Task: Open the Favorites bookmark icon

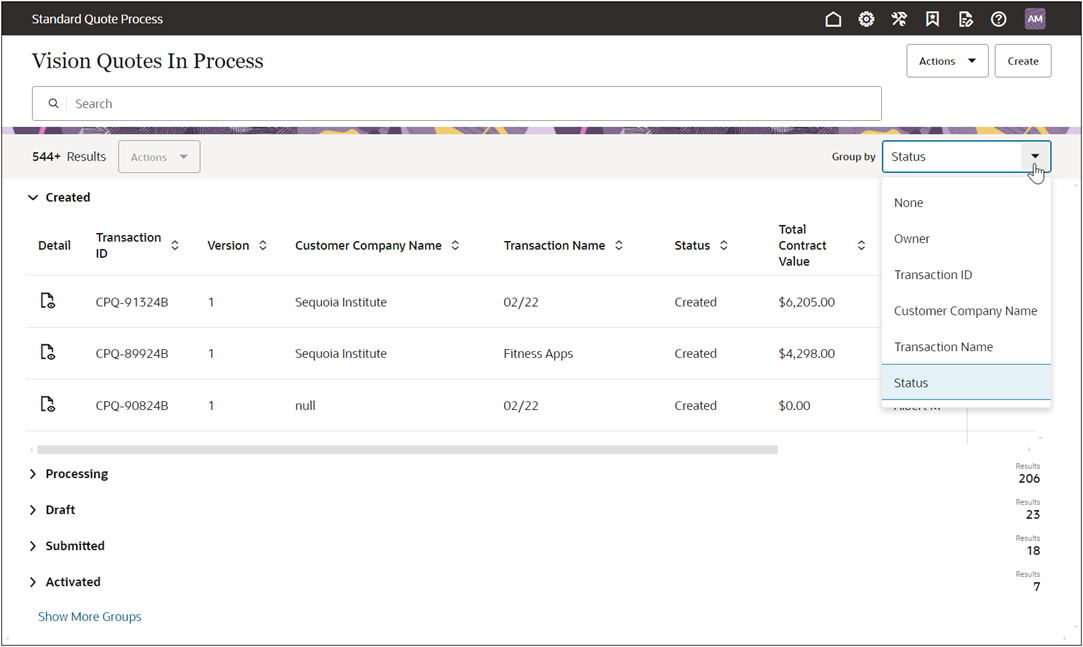Action: tap(932, 18)
